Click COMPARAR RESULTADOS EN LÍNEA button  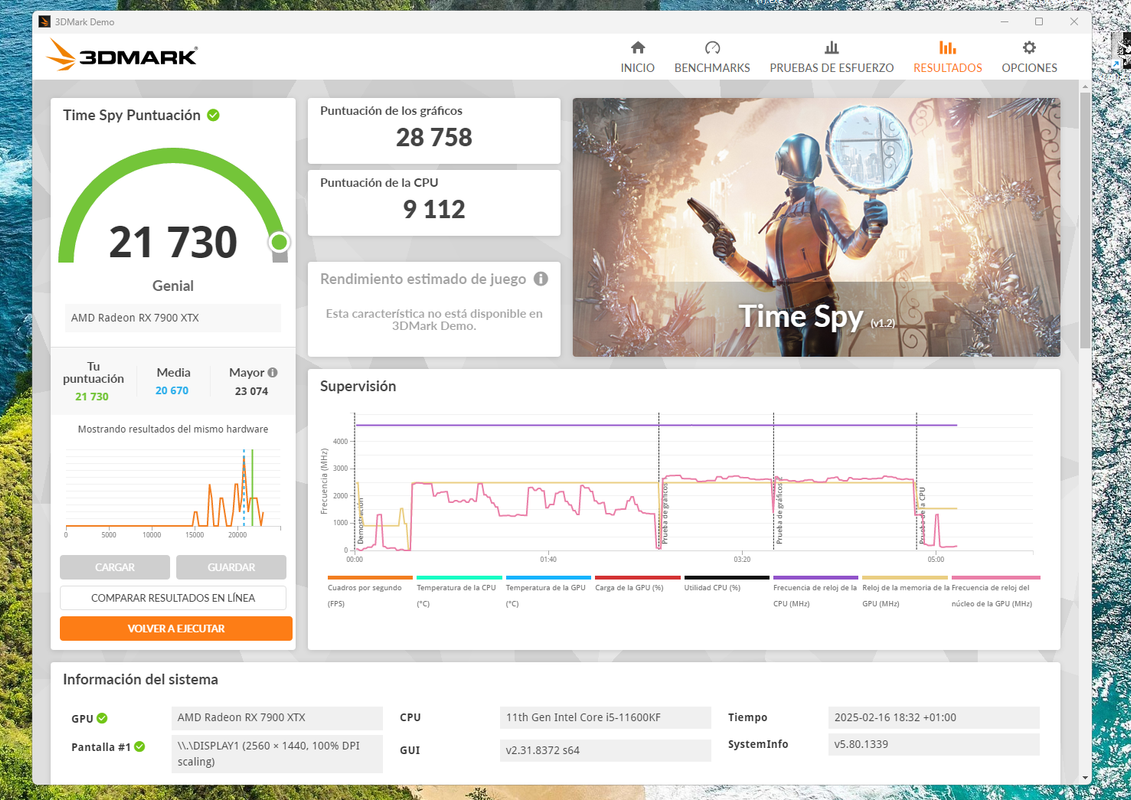[173, 597]
